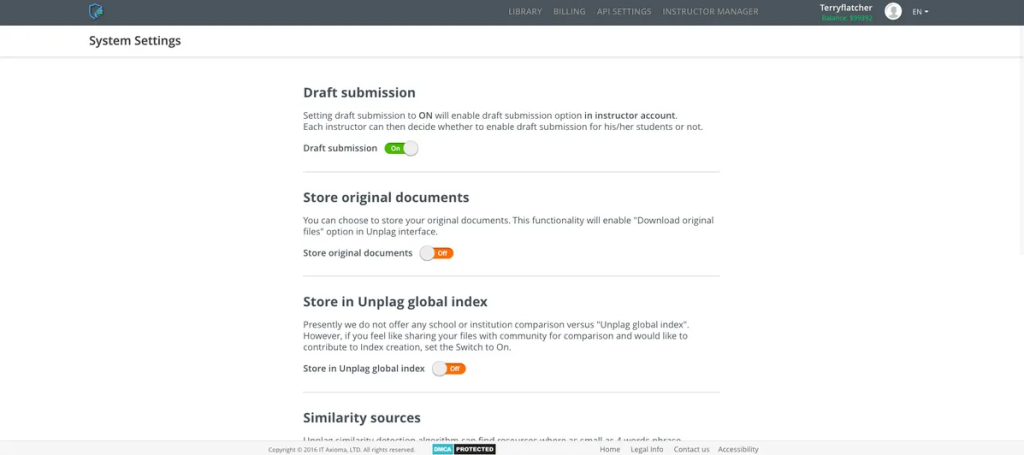Open API Settings in navigation
The image size is (1024, 455).
(624, 12)
